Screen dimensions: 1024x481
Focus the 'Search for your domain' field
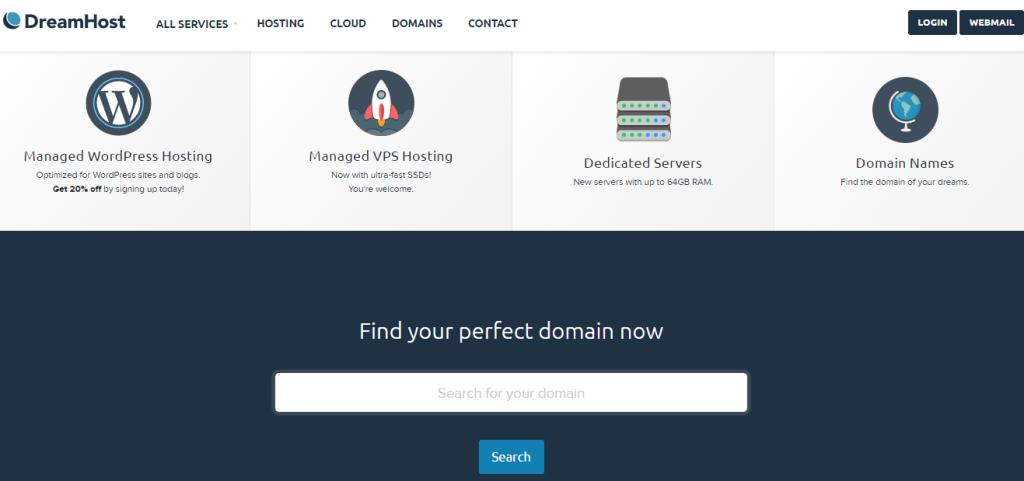(511, 393)
